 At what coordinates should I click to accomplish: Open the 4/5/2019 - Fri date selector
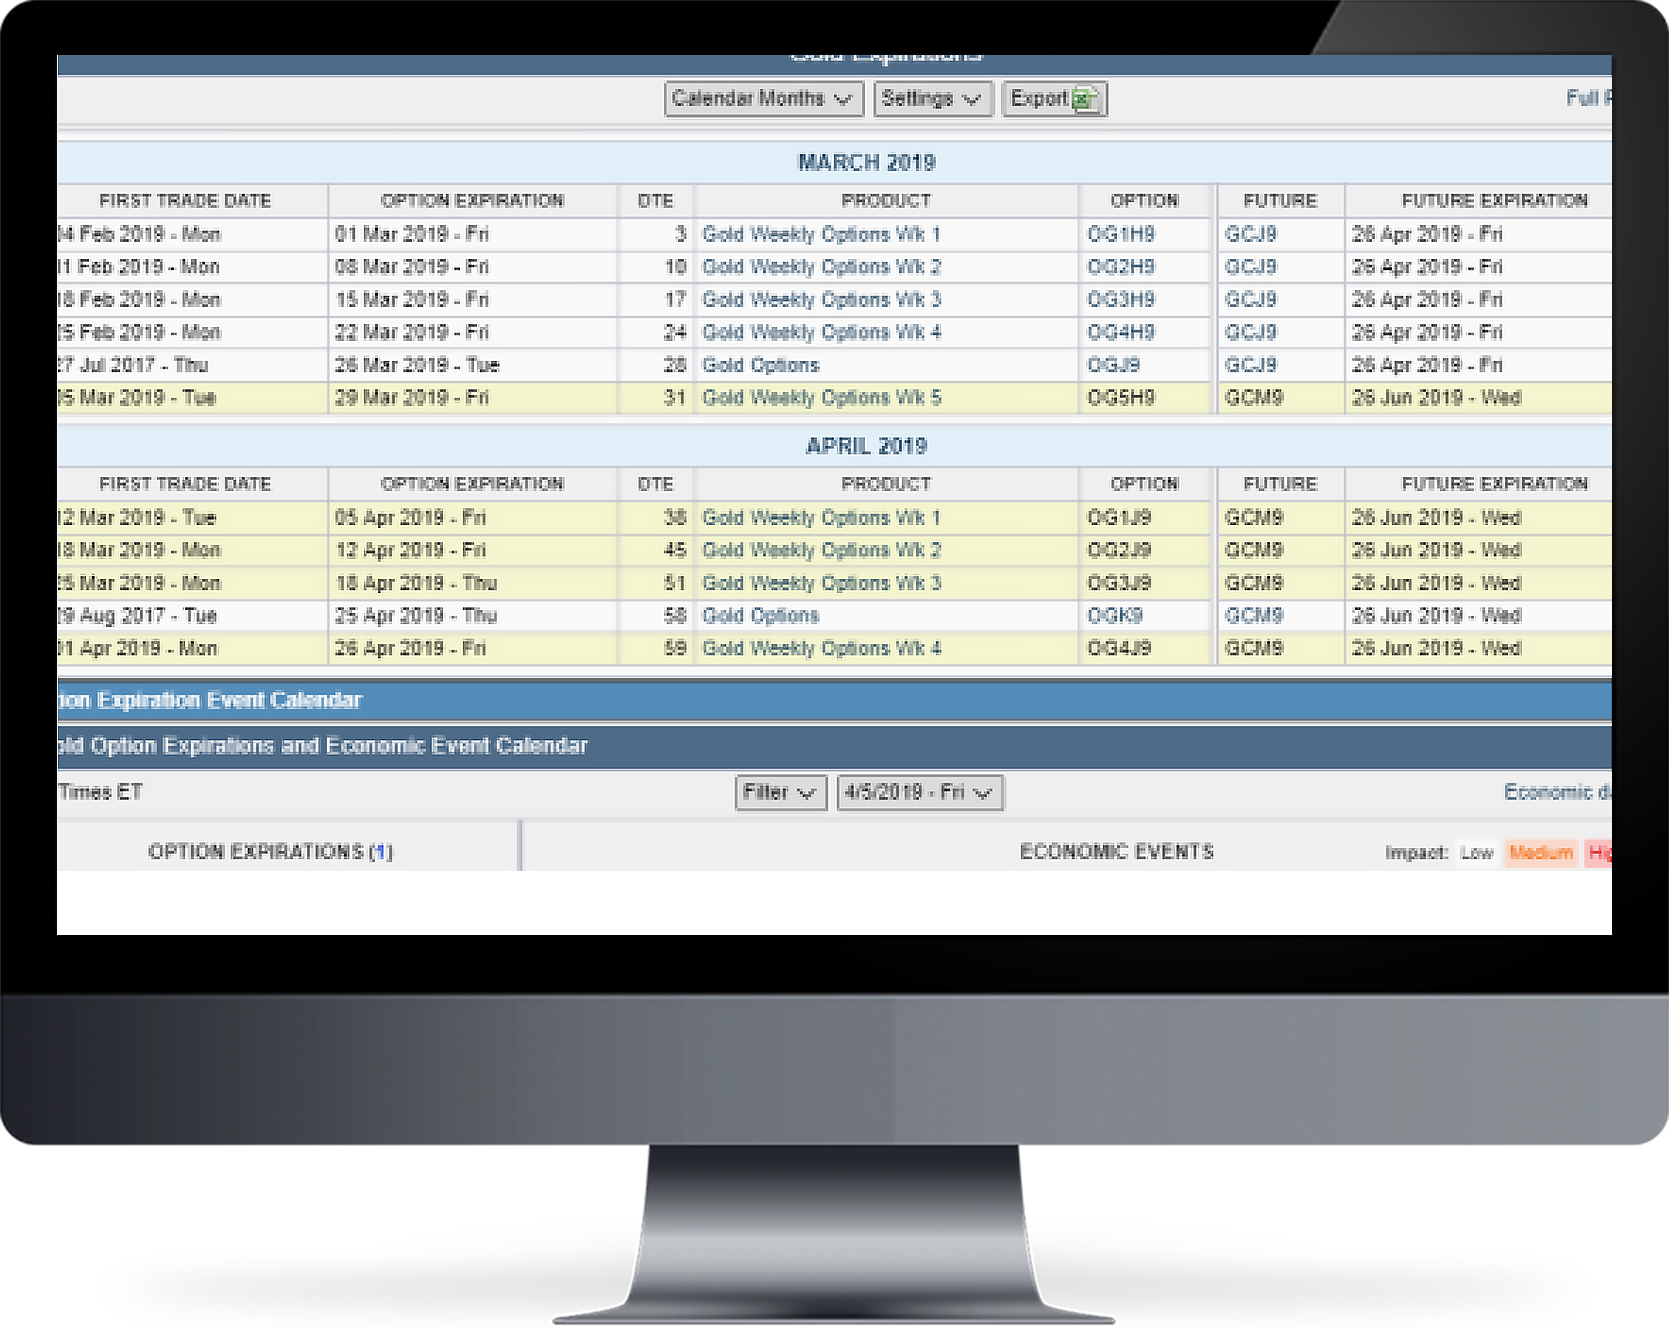(x=916, y=792)
